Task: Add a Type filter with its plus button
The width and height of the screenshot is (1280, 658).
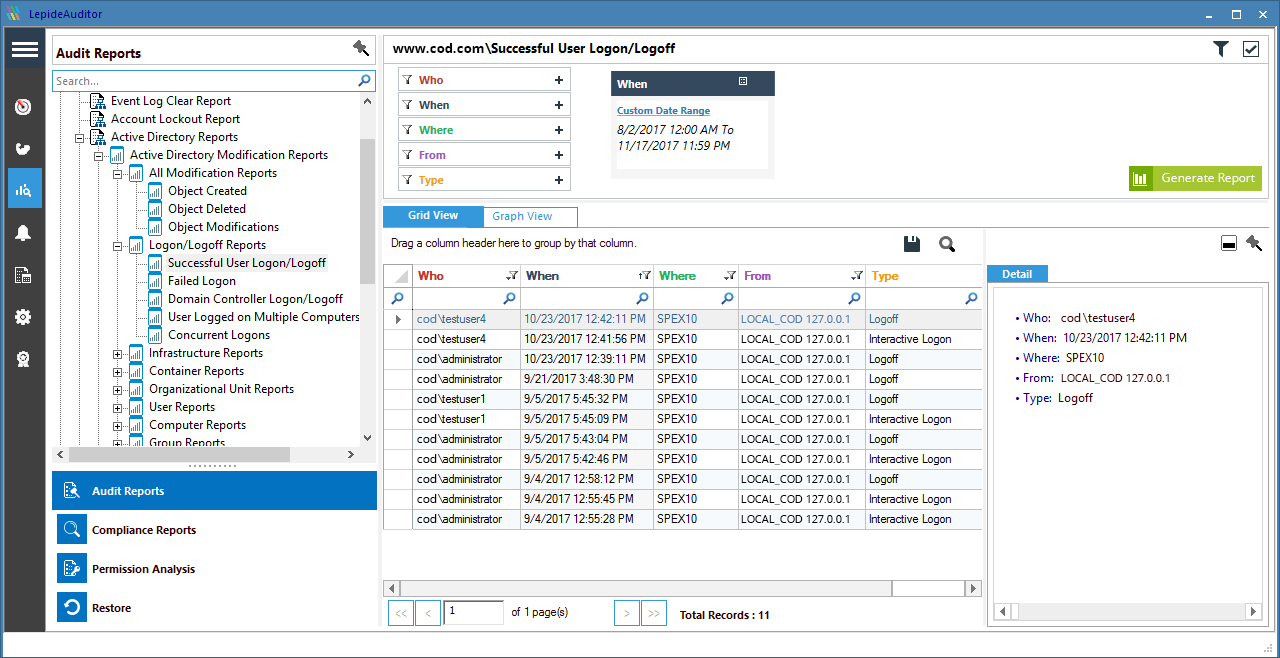Action: [x=558, y=180]
